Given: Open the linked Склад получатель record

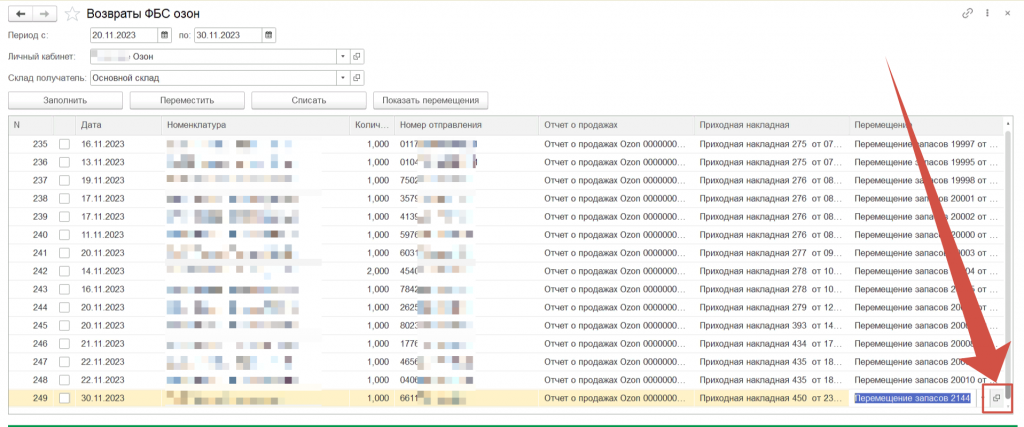Looking at the screenshot, I should (357, 77).
